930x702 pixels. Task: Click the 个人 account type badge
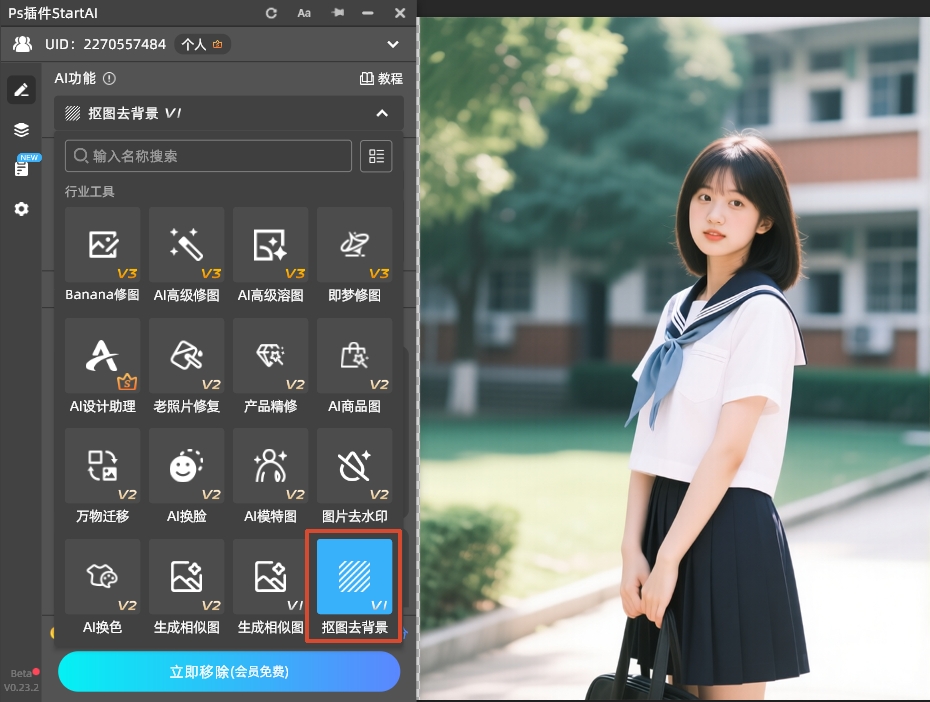(203, 44)
